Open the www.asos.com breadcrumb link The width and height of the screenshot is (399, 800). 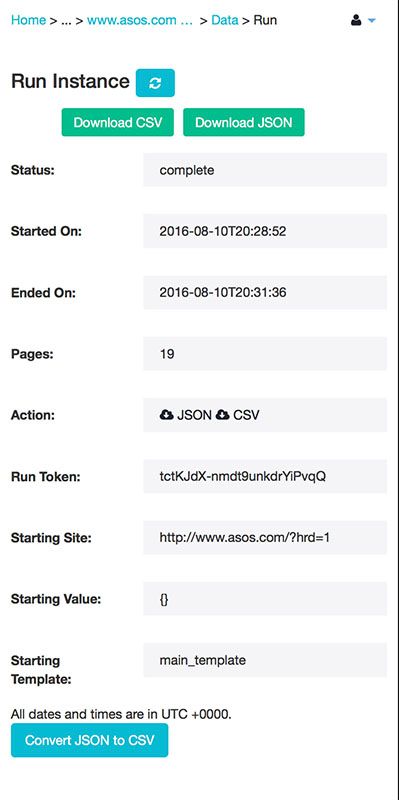pyautogui.click(x=140, y=20)
